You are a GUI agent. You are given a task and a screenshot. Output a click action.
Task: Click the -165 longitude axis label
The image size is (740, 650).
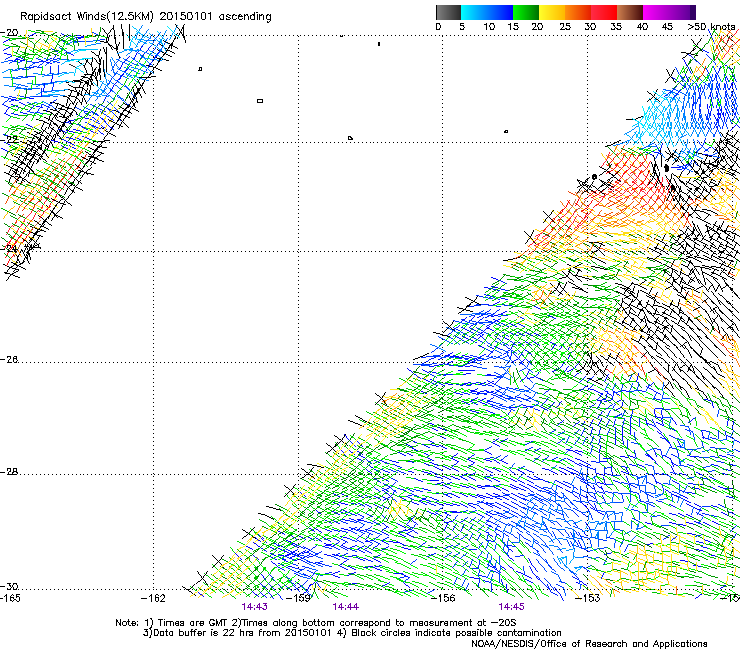click(10, 599)
